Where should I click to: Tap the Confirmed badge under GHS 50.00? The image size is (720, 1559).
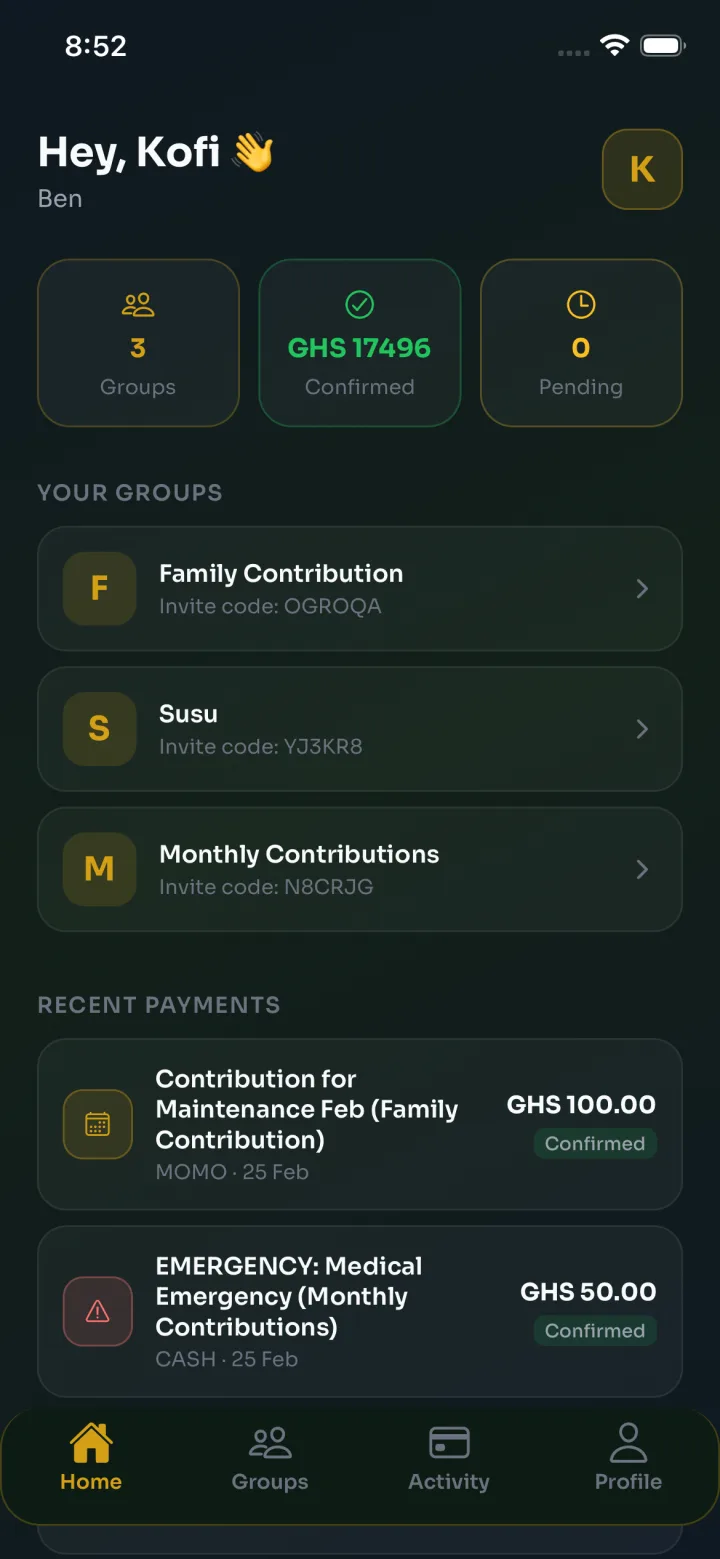click(595, 1331)
